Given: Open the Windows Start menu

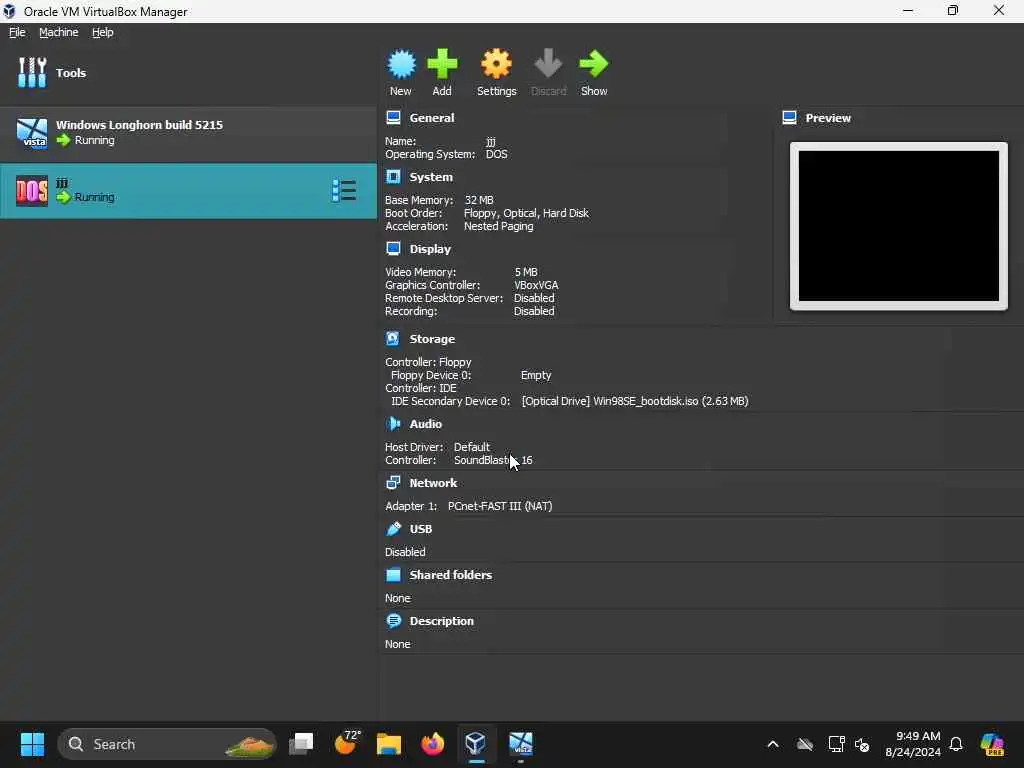Looking at the screenshot, I should pos(32,744).
